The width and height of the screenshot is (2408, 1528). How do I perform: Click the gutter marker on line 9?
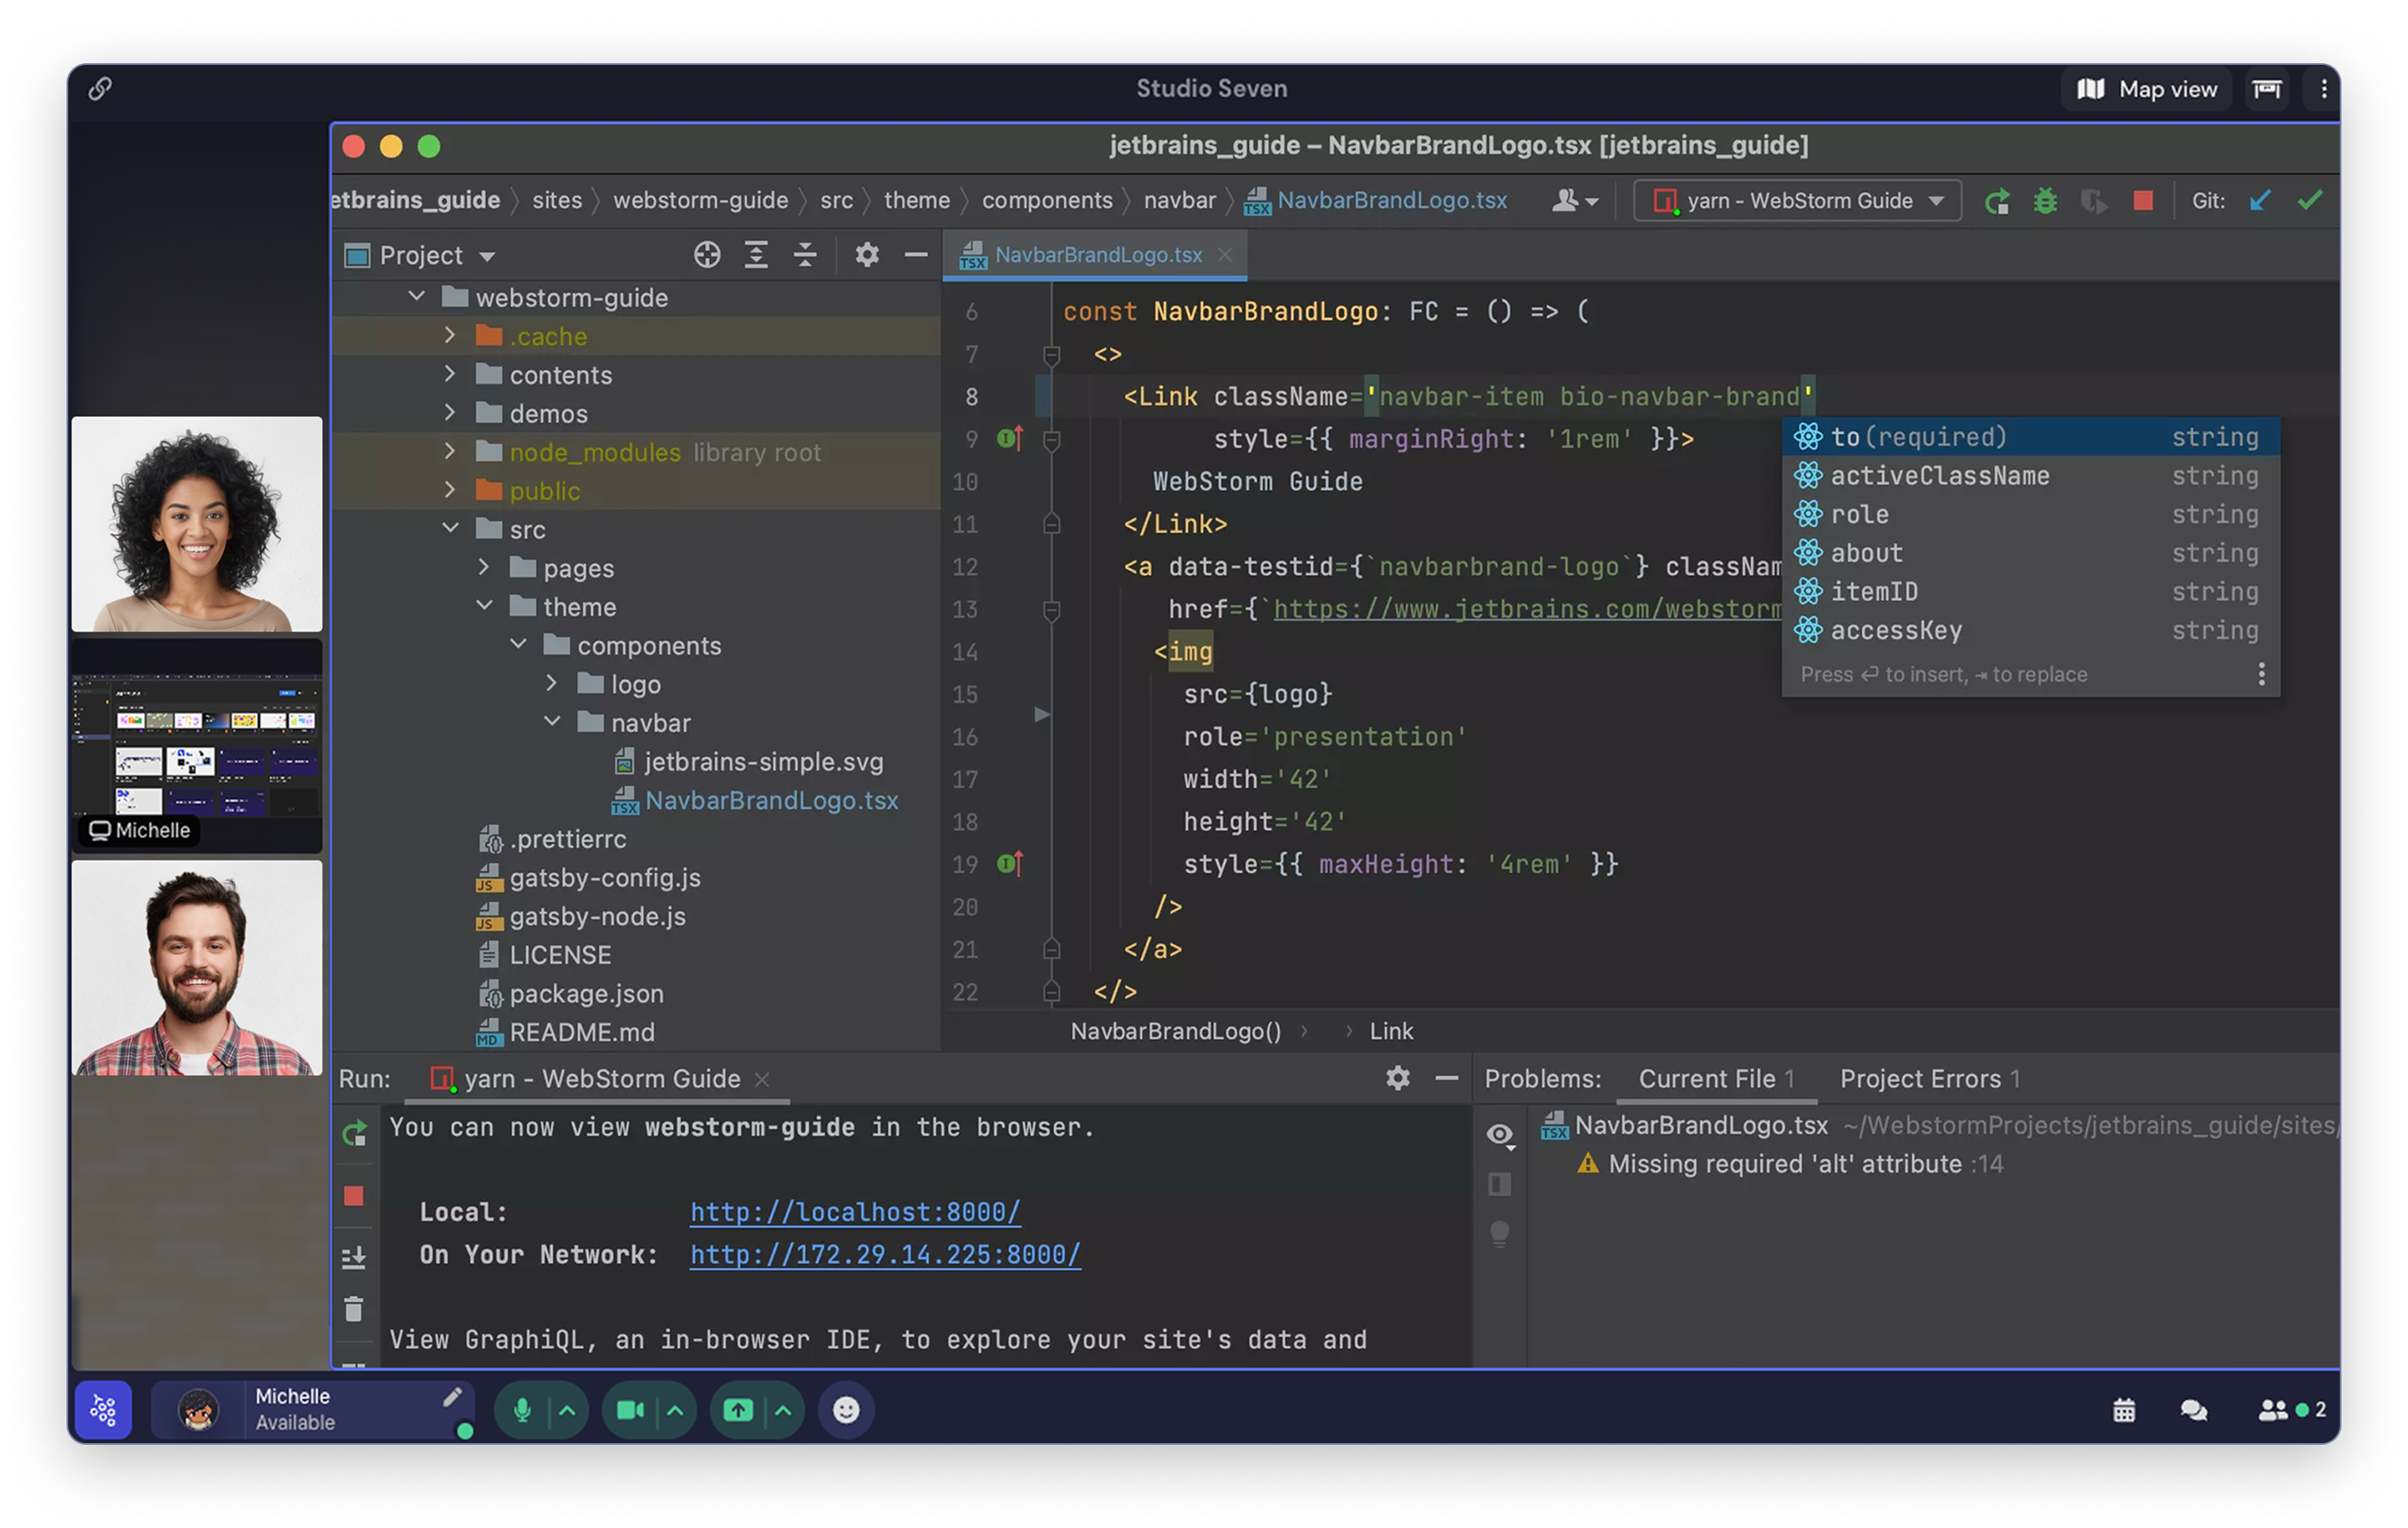pos(1010,439)
